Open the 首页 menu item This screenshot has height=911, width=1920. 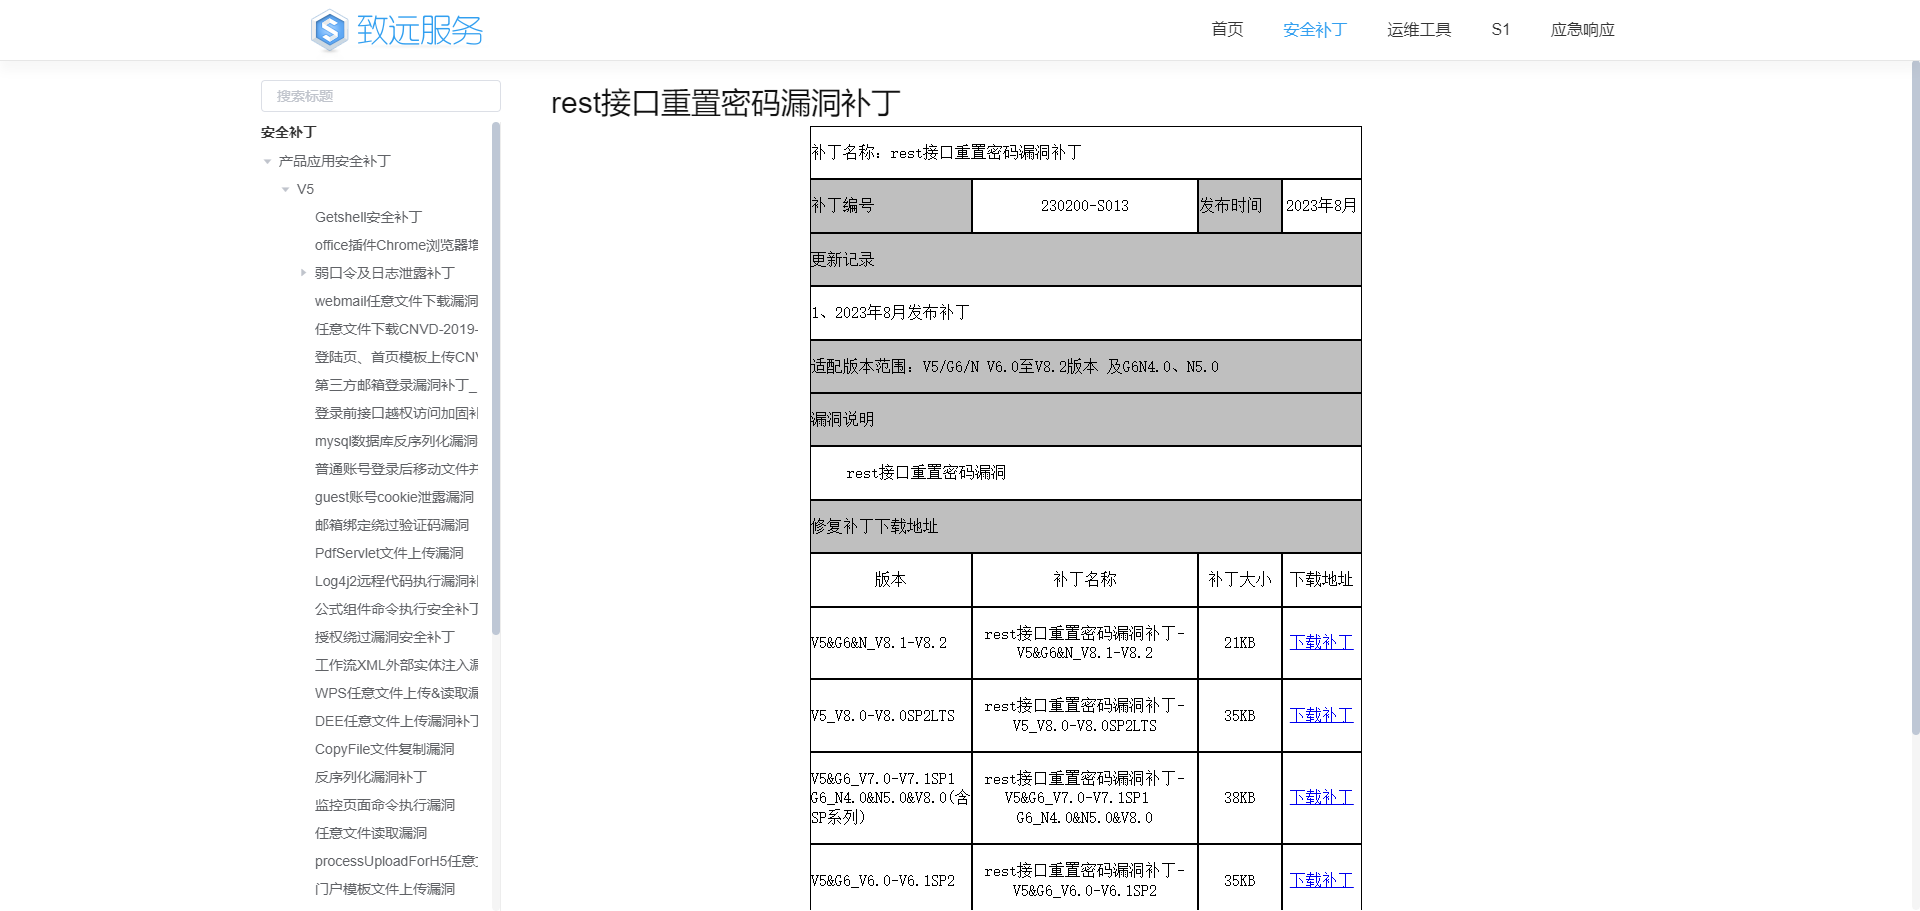pos(1226,30)
